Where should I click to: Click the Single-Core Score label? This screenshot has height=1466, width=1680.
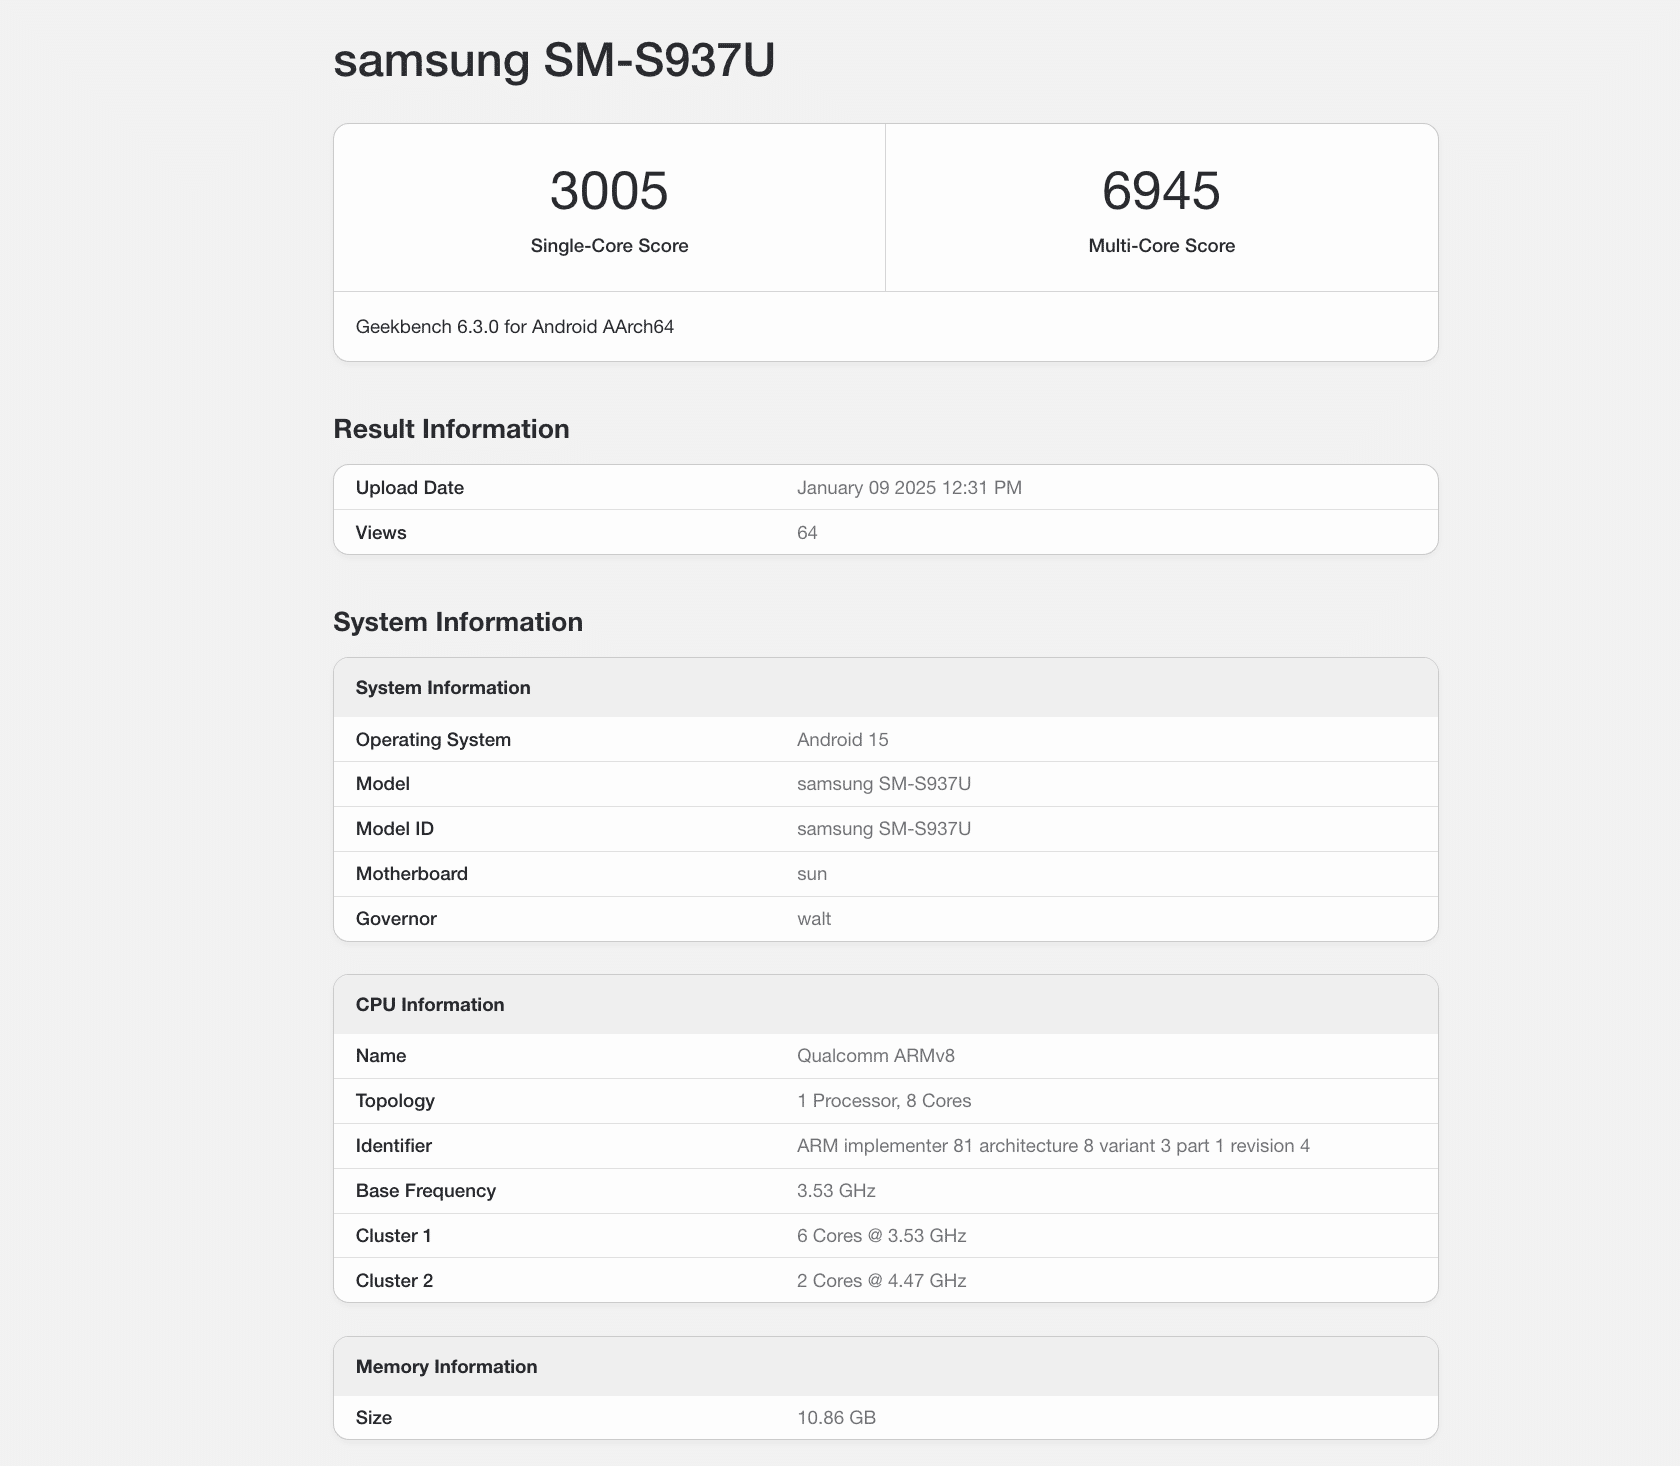[x=609, y=246]
